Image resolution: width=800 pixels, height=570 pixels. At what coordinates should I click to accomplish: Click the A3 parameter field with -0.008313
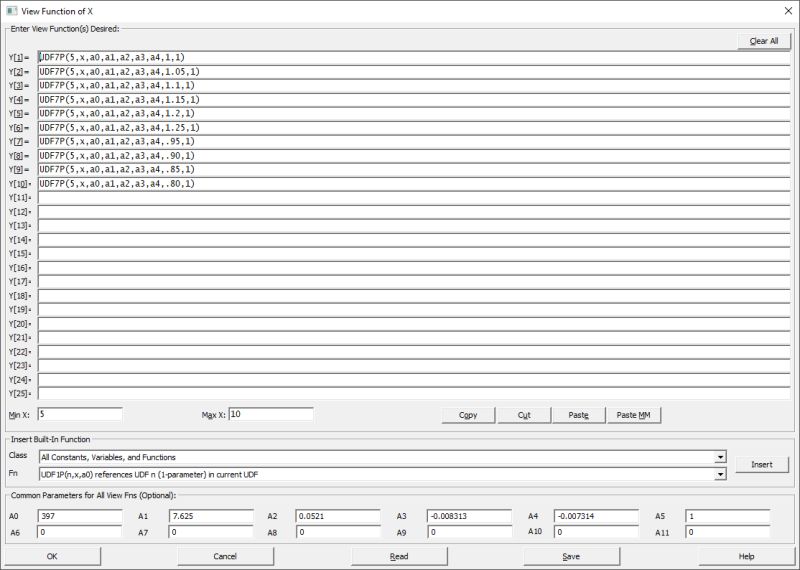point(469,516)
